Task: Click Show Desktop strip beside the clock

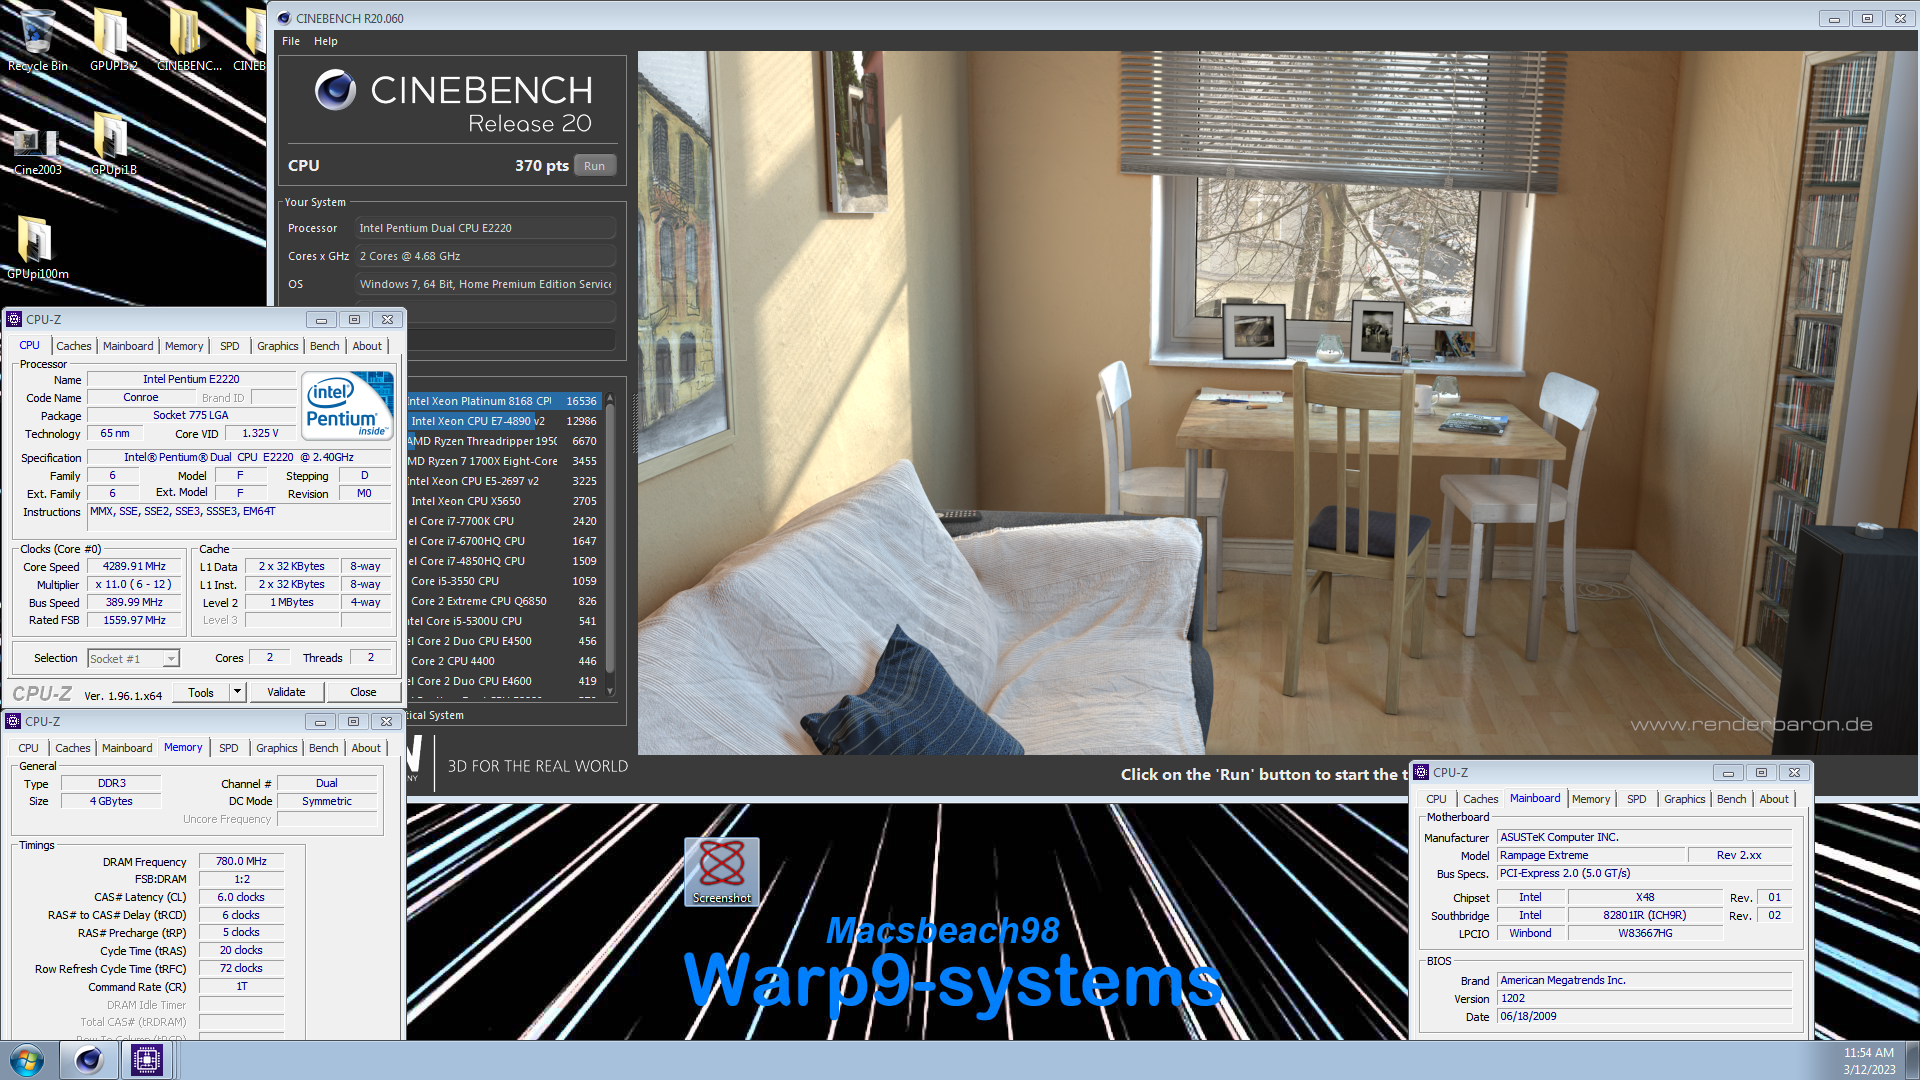Action: 1913,1060
